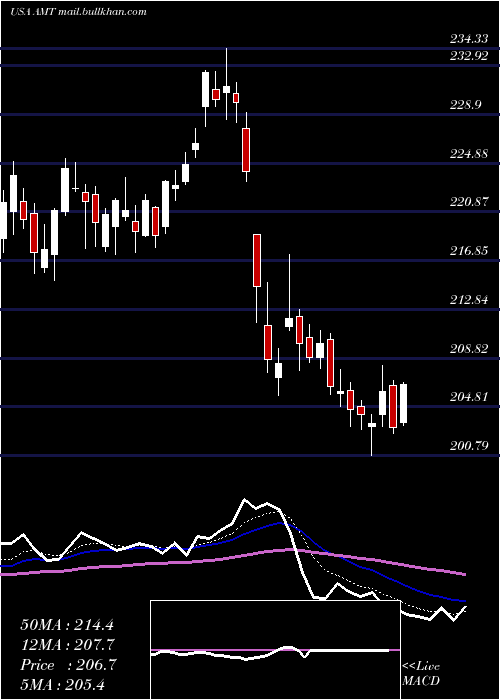Click the 204.81 price level label

[469, 397]
